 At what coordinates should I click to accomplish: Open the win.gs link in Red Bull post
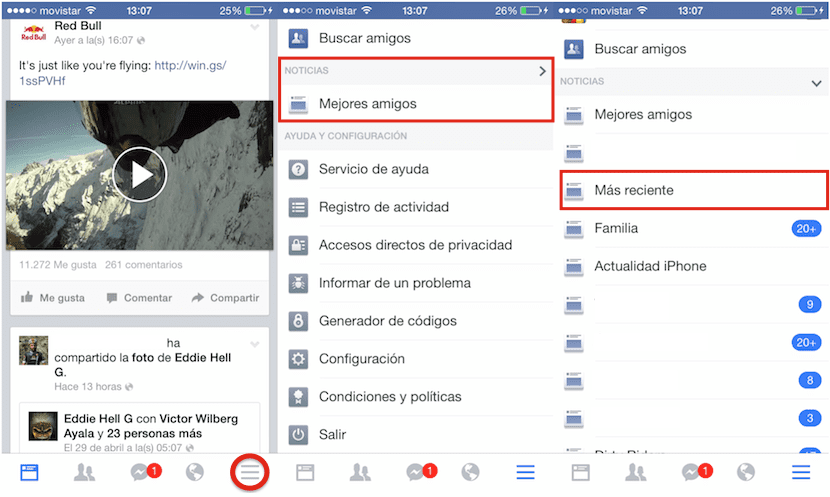(122, 73)
